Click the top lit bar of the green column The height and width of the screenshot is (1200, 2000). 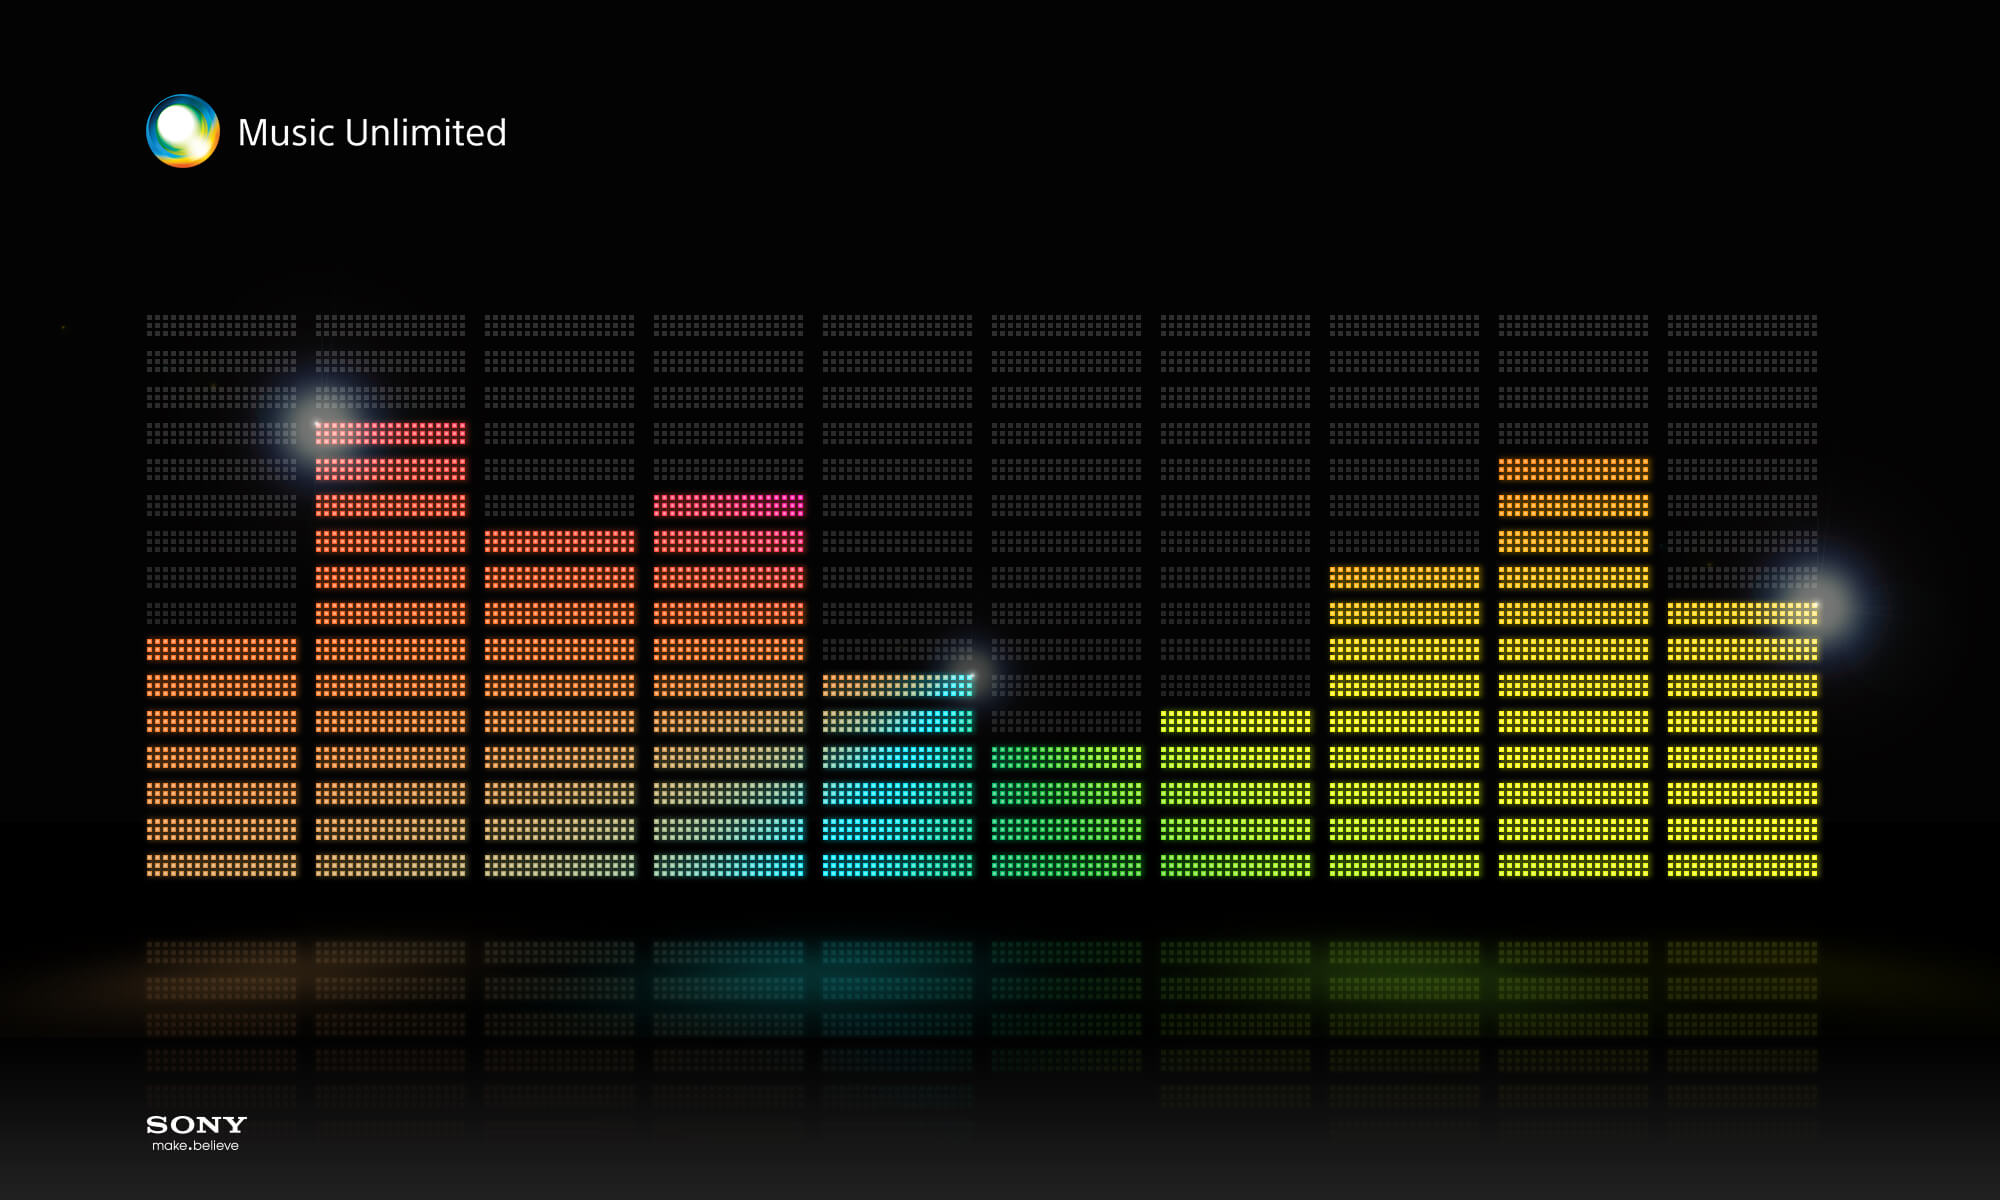pos(1066,757)
